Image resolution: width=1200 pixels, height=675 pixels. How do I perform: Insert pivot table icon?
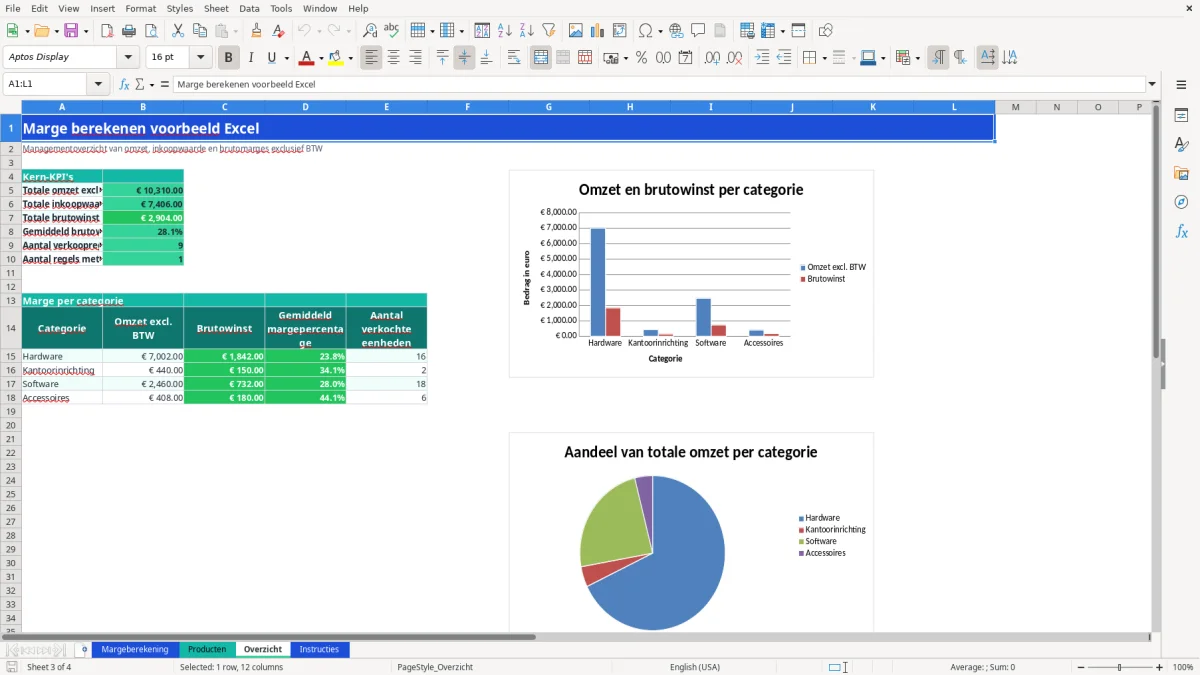tap(620, 31)
